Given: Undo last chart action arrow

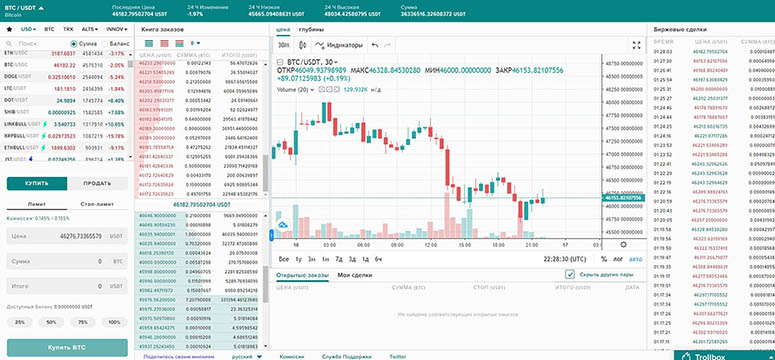Looking at the screenshot, I should click(375, 45).
